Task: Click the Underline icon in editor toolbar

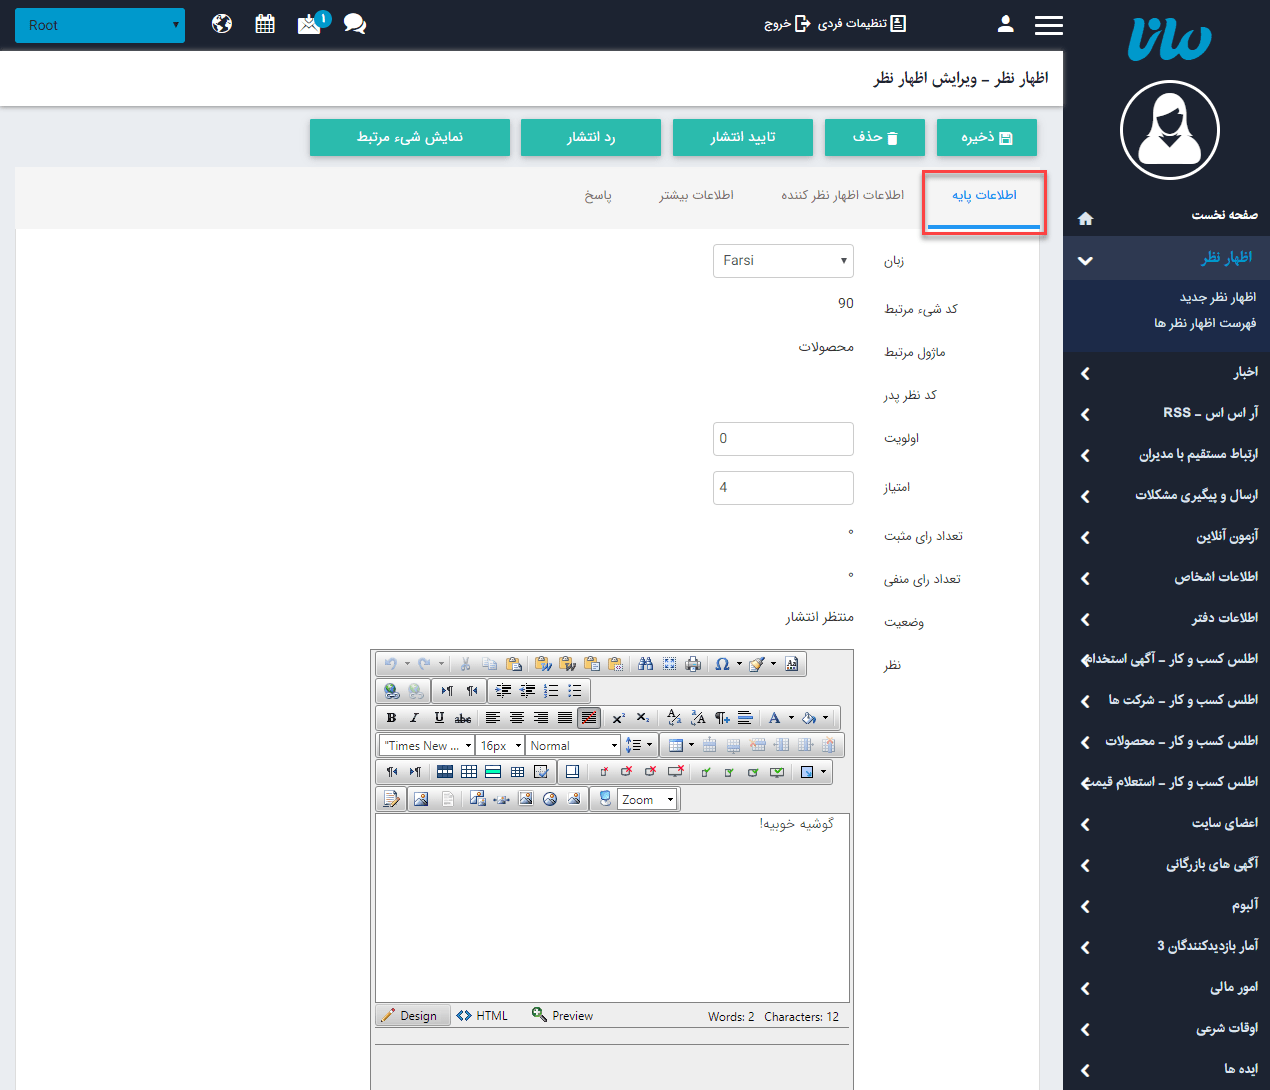Action: pyautogui.click(x=439, y=718)
